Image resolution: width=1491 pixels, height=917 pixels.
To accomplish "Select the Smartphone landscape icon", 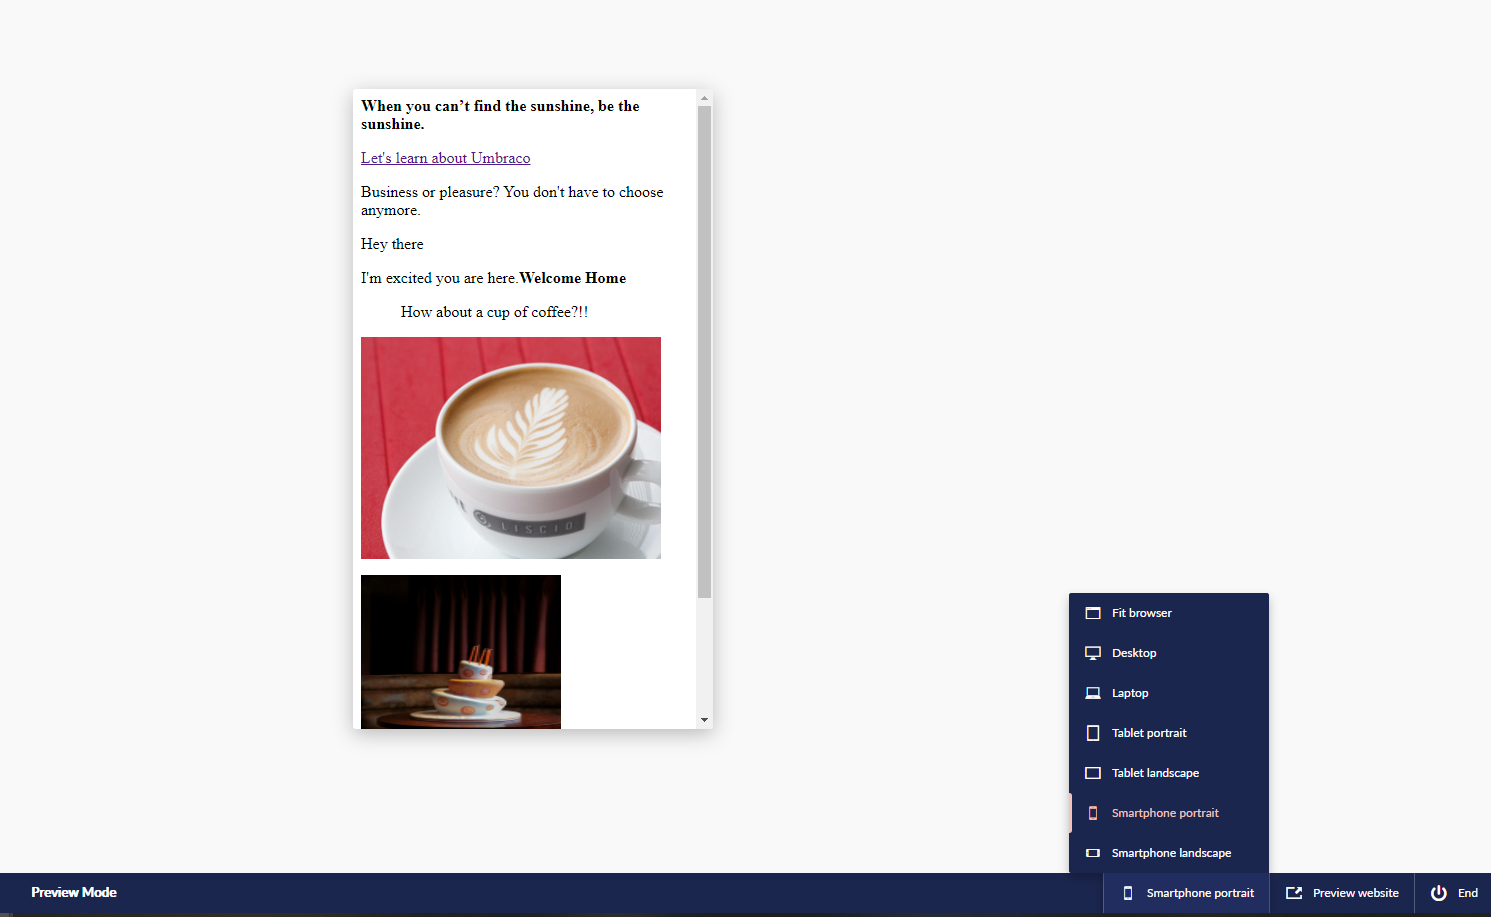I will (1092, 852).
